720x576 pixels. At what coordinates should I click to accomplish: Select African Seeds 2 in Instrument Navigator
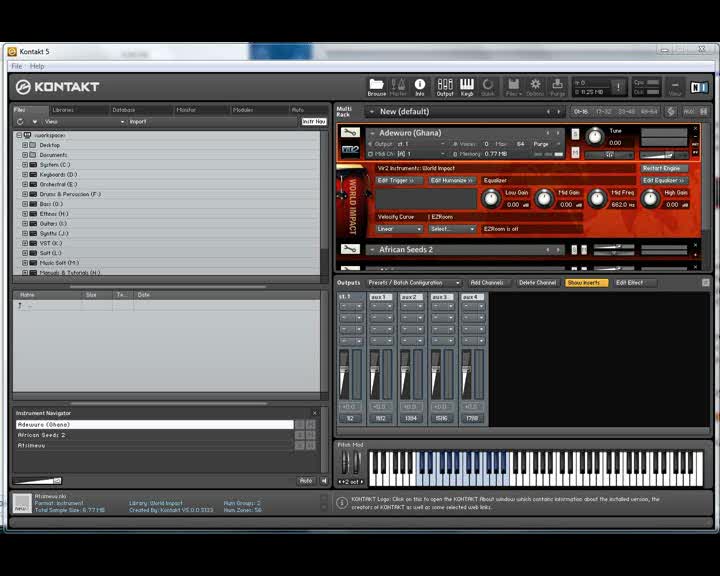(42, 435)
